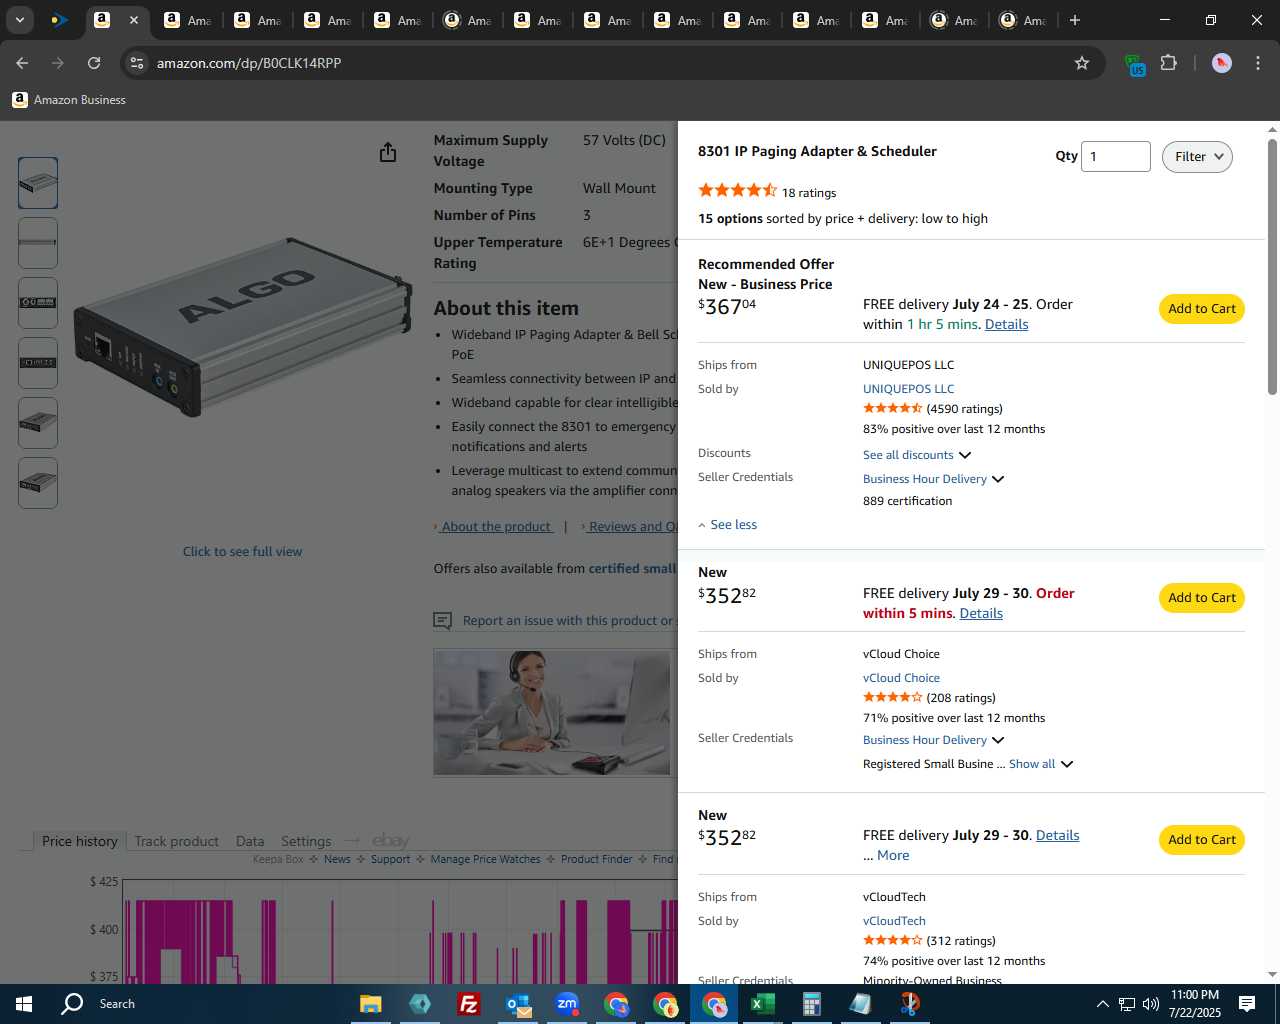The height and width of the screenshot is (1024, 1280).
Task: Click the main ALGO product image
Action: (x=243, y=327)
